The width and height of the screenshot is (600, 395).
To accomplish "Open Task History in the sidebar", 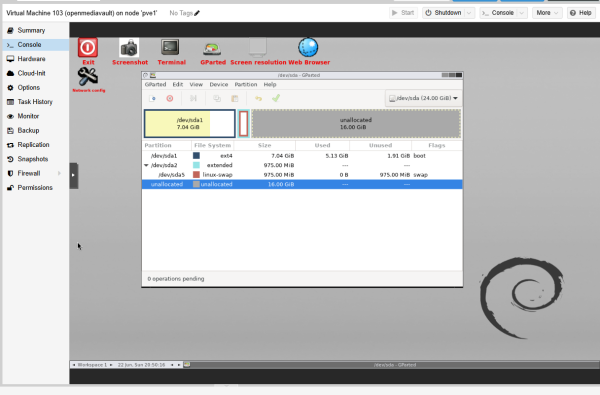I will pos(36,101).
